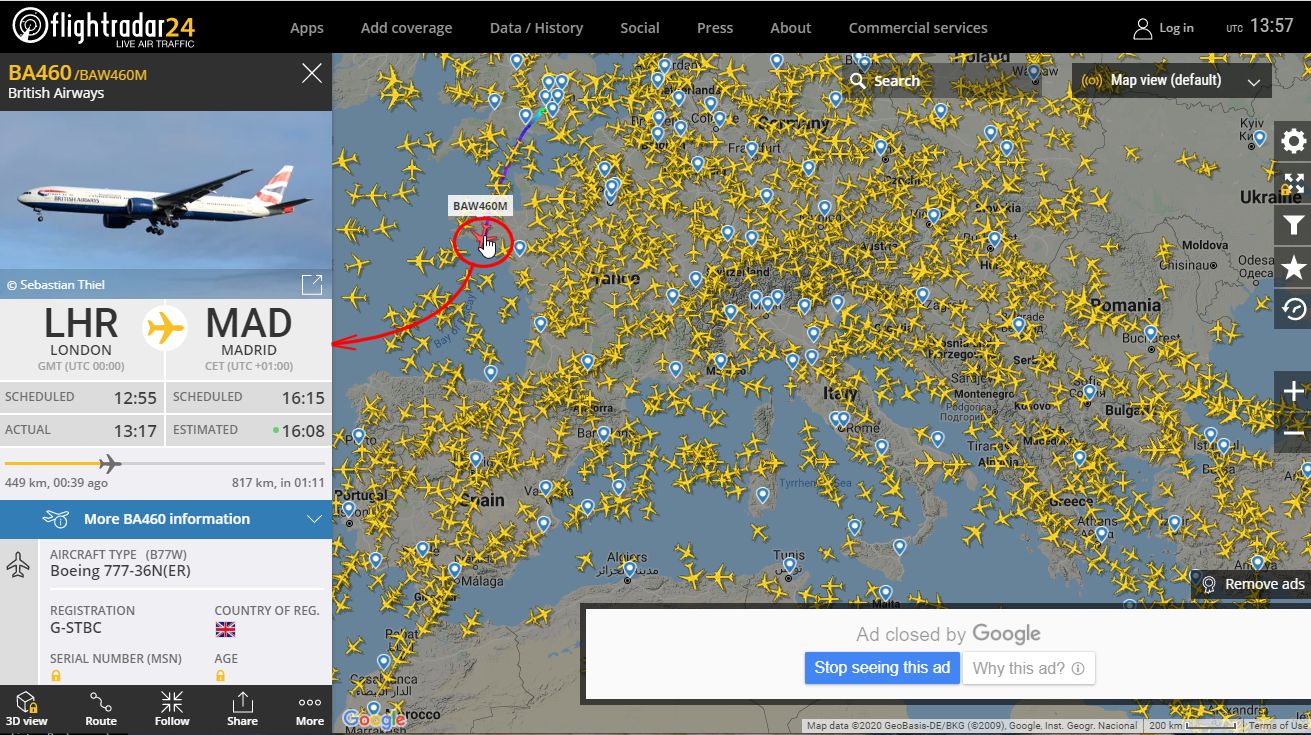The height and width of the screenshot is (735, 1311).
Task: Click the BA460 flight number title
Action: (38, 72)
